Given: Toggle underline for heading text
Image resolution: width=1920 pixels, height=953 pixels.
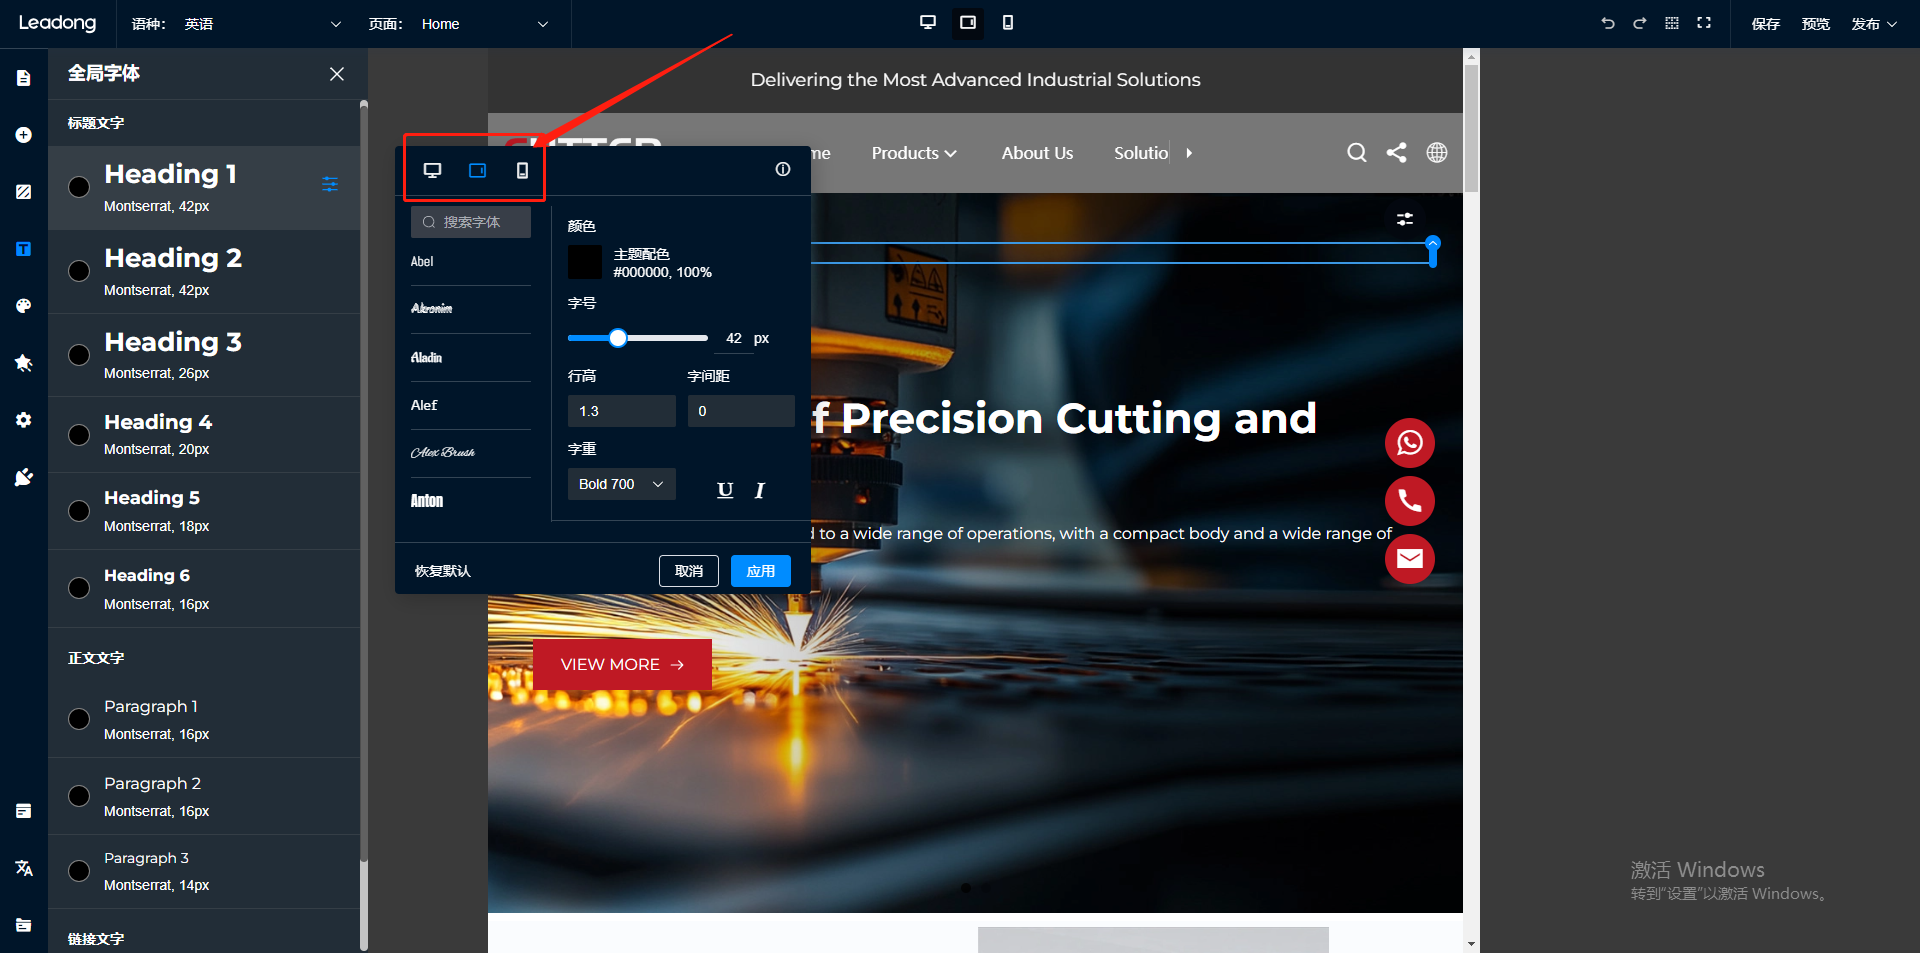Looking at the screenshot, I should [x=725, y=490].
